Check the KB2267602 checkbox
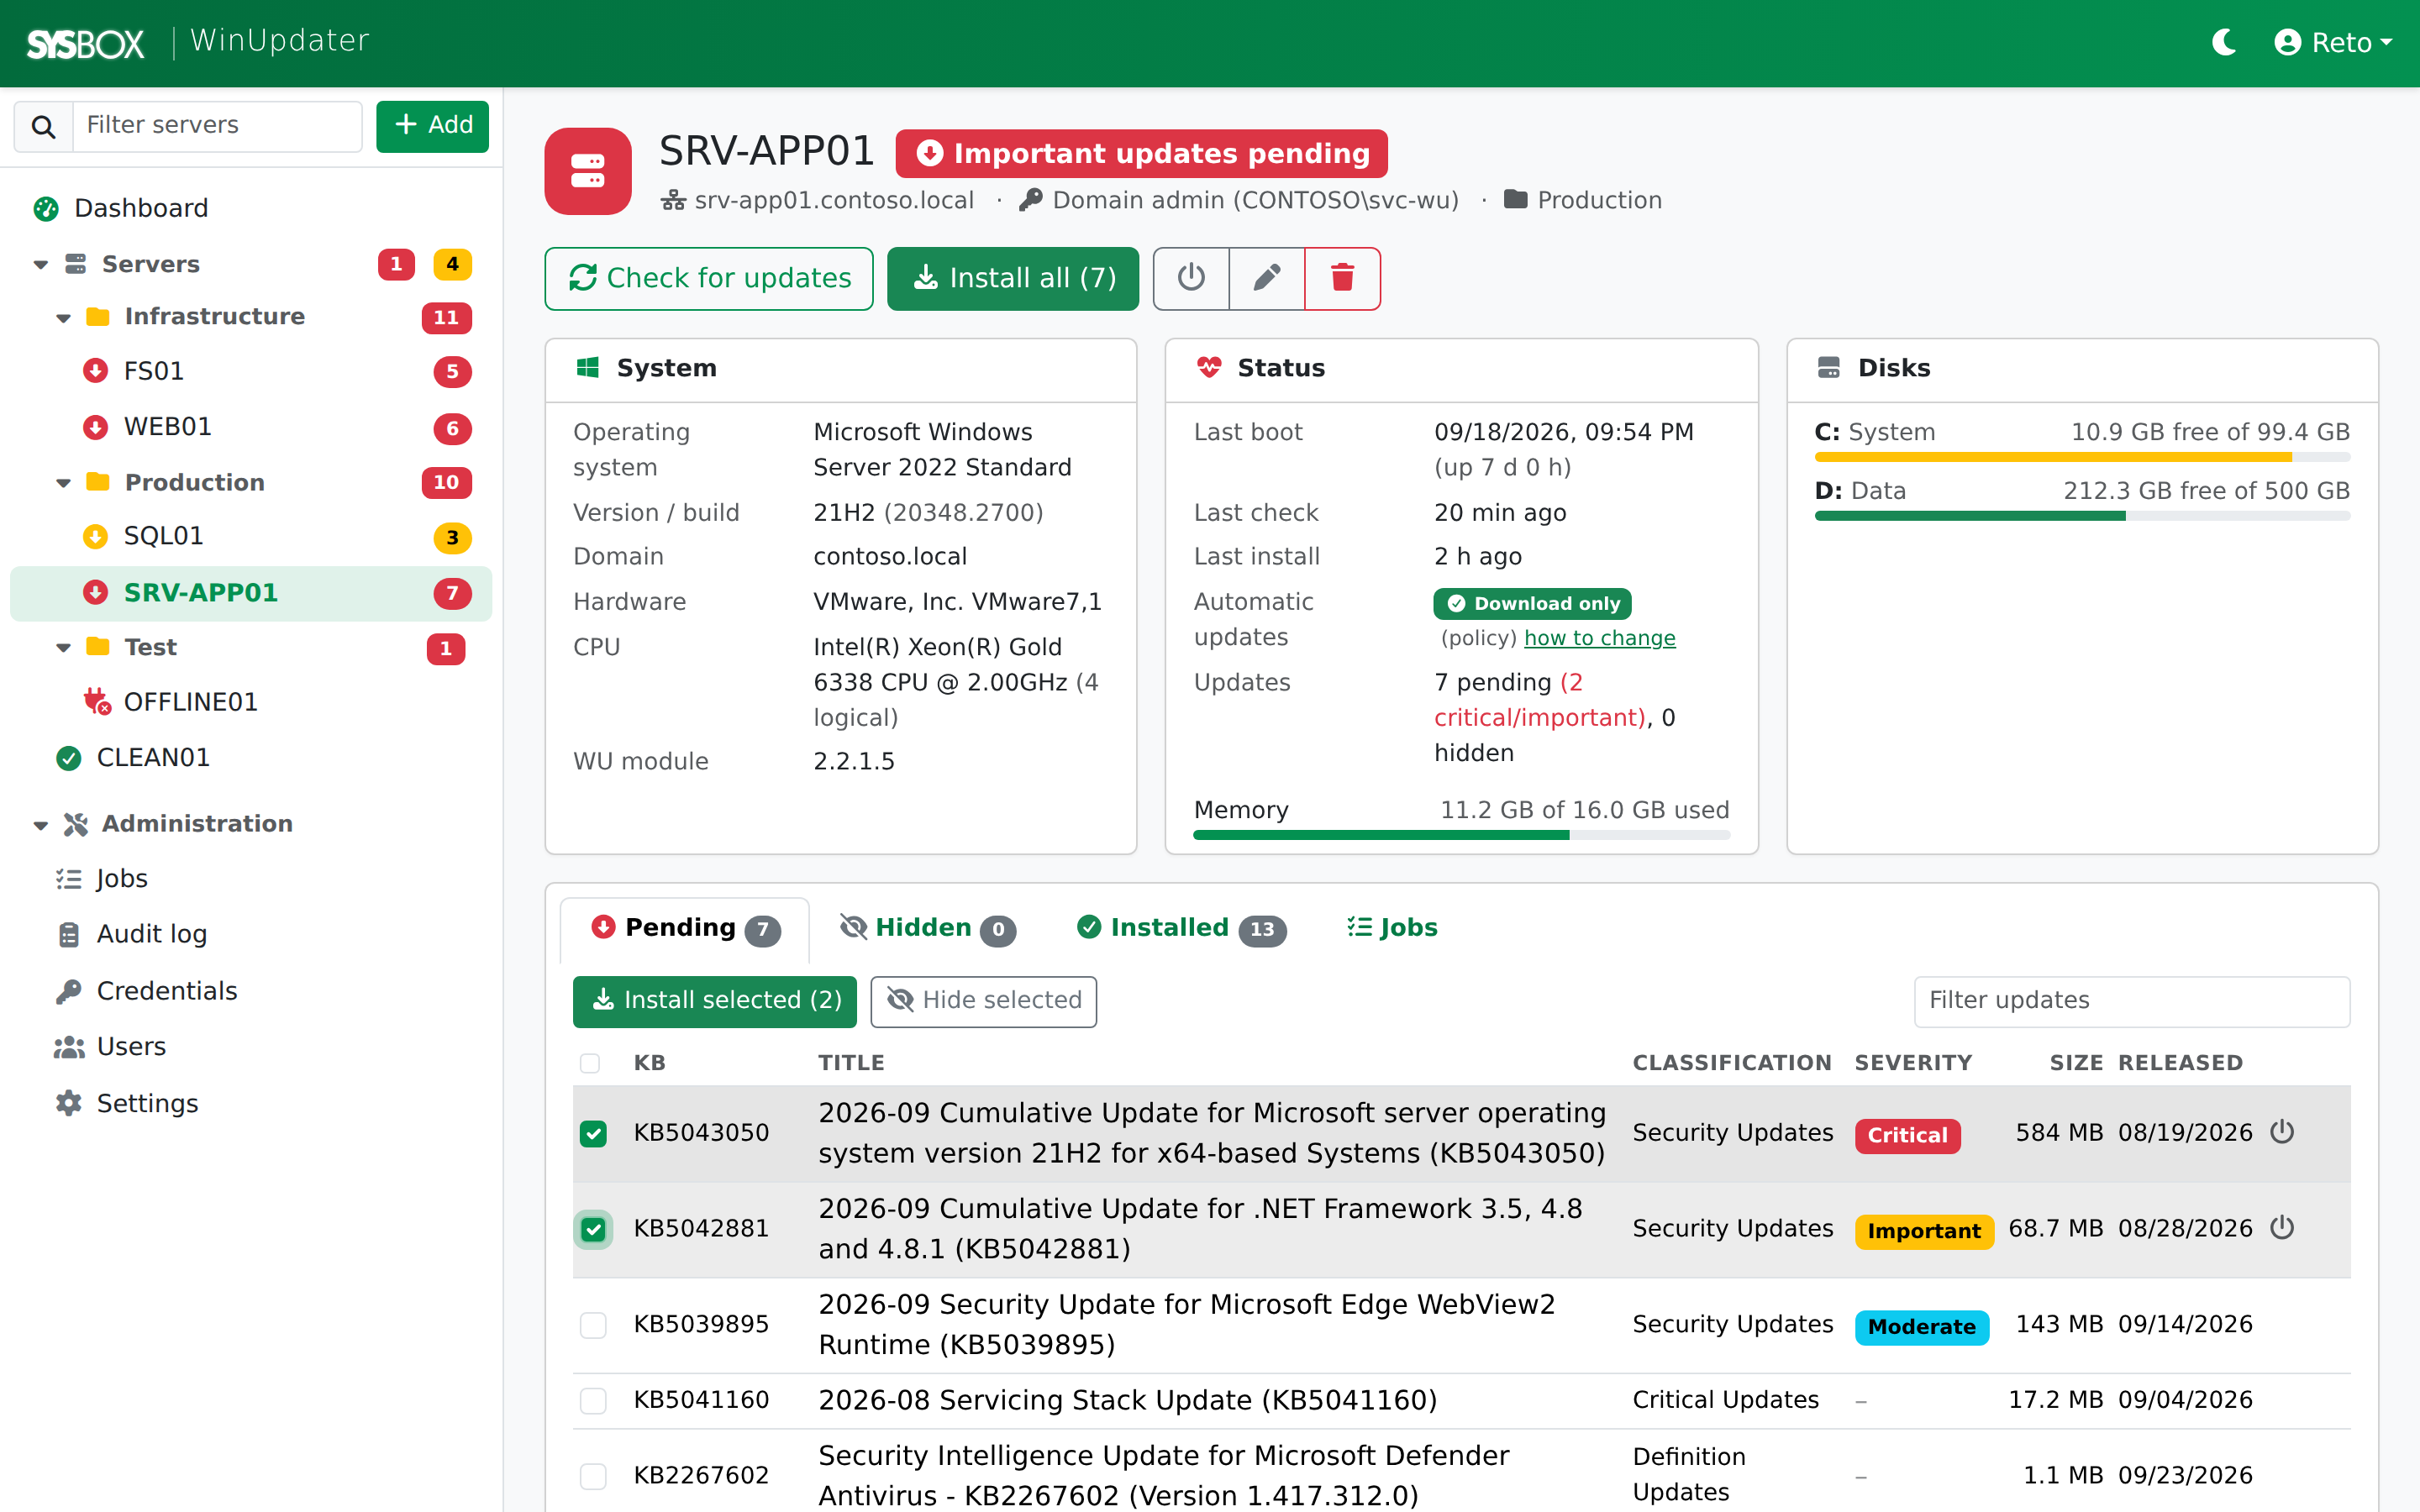The image size is (2420, 1512). (x=594, y=1477)
